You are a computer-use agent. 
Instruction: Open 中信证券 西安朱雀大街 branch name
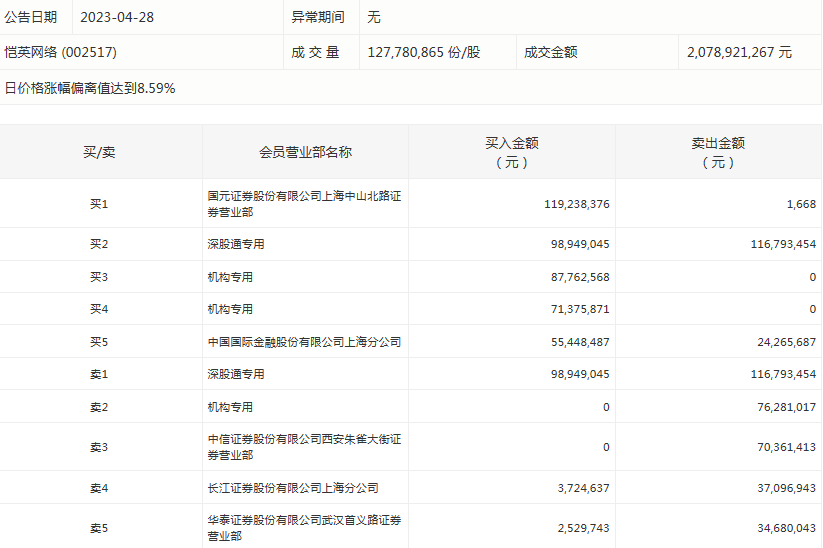click(x=304, y=447)
